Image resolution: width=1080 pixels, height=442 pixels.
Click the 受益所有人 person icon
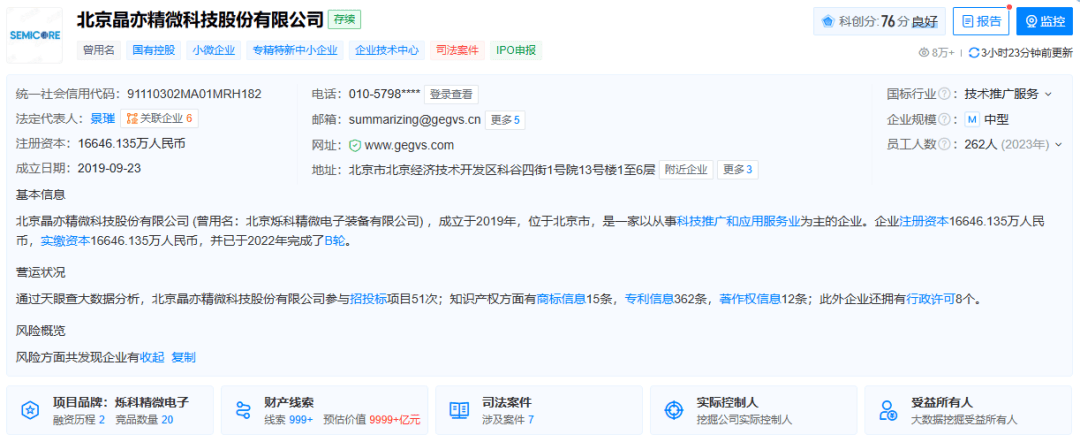coord(888,410)
